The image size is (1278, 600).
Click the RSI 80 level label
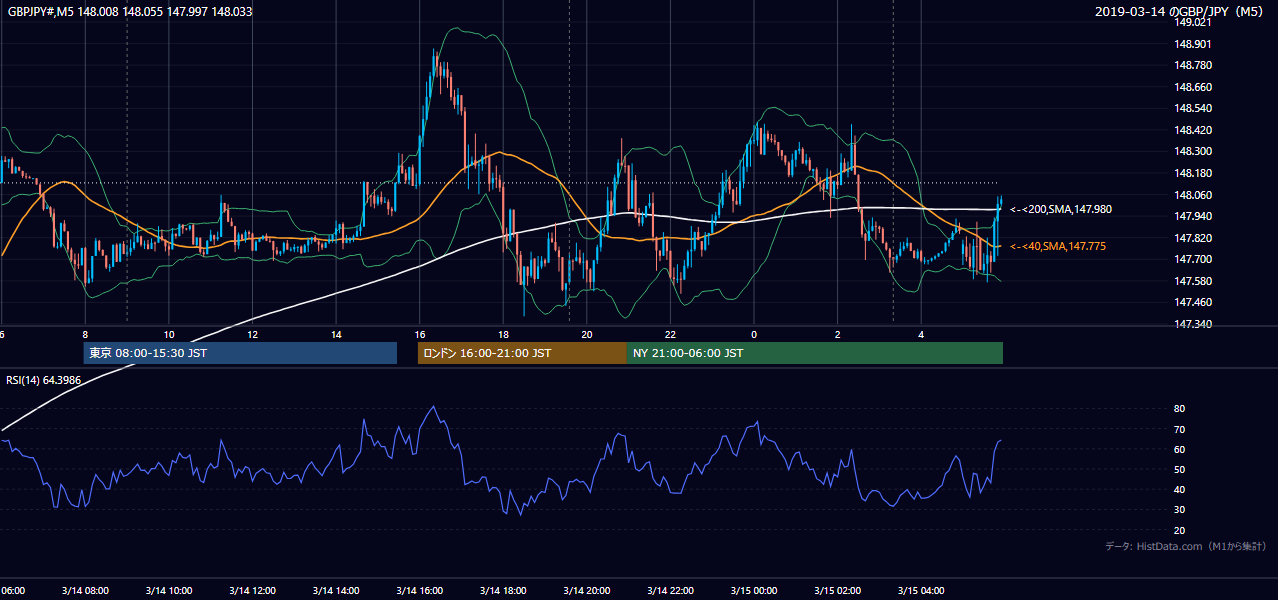tap(1179, 409)
